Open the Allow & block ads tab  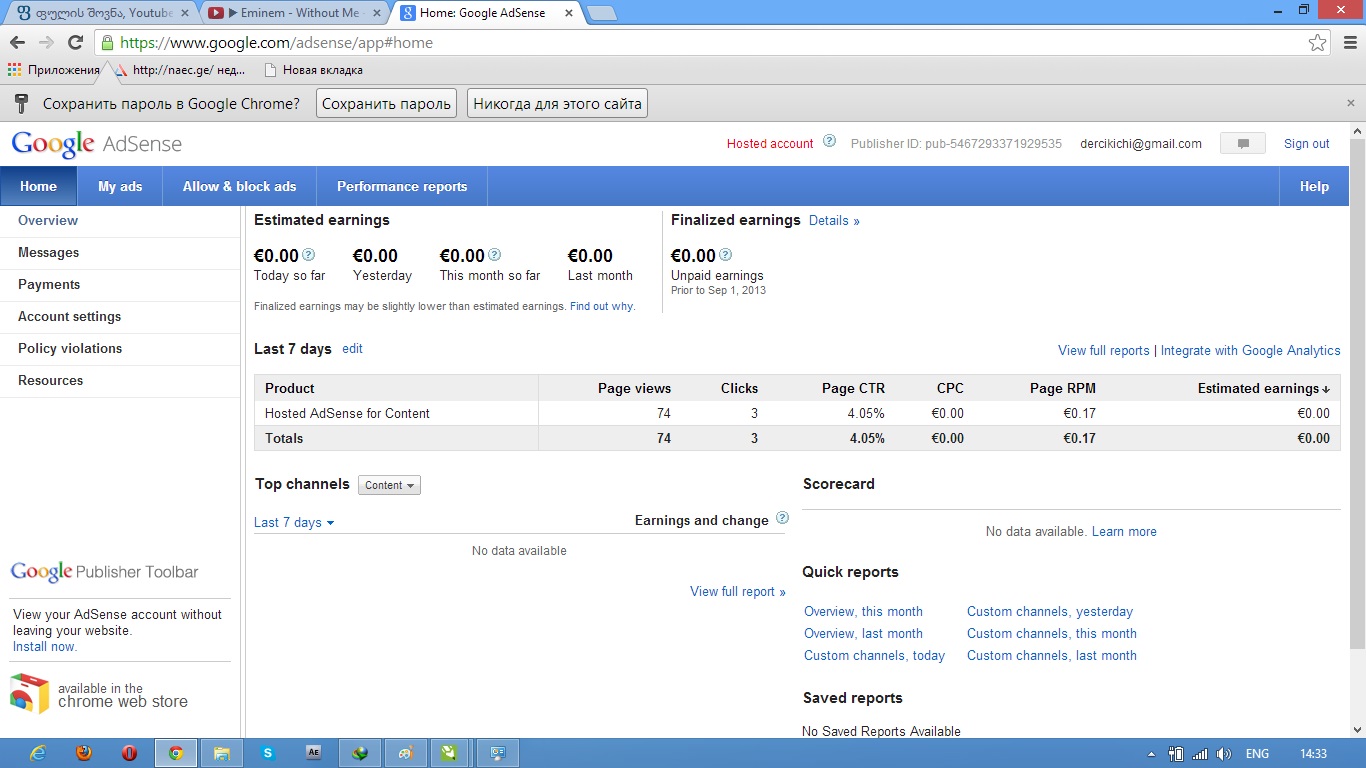pyautogui.click(x=240, y=186)
